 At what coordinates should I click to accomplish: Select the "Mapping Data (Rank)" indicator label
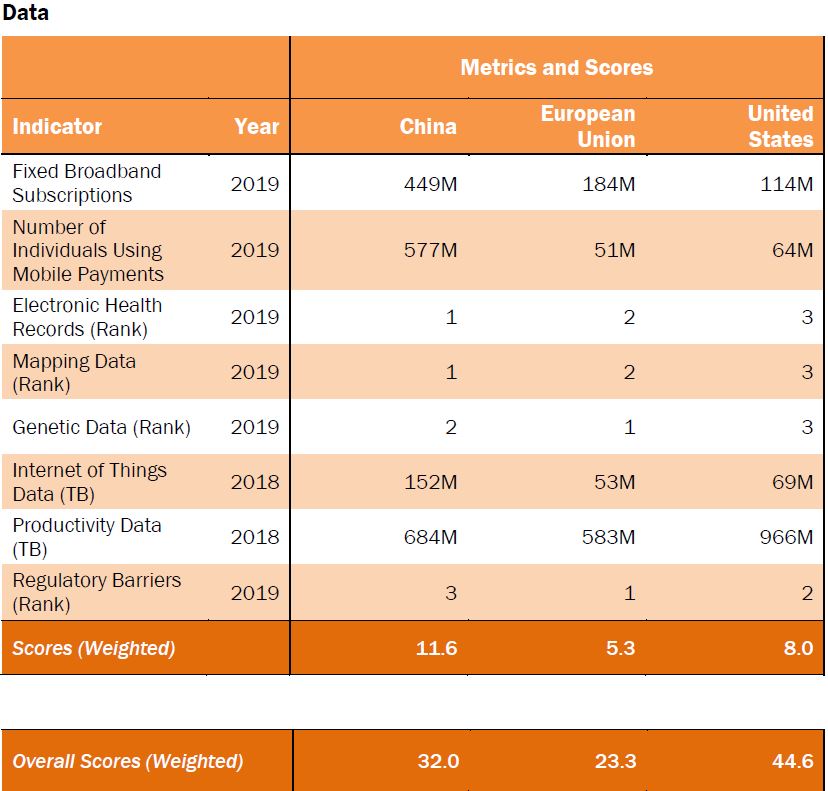(x=74, y=372)
